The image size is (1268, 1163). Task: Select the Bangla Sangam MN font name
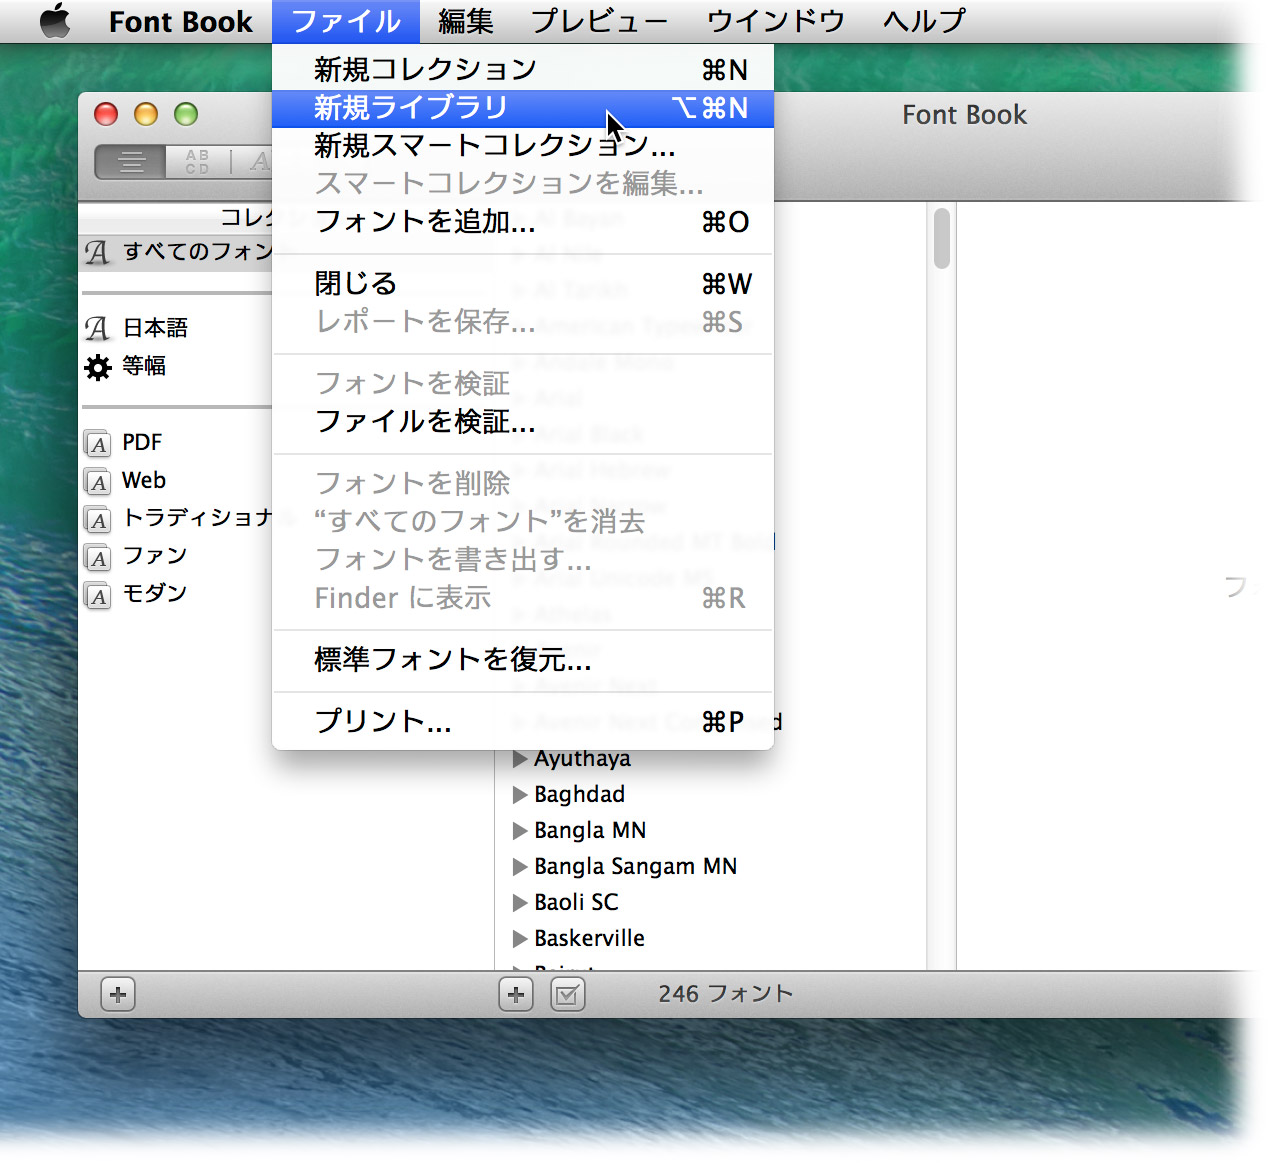tap(635, 867)
